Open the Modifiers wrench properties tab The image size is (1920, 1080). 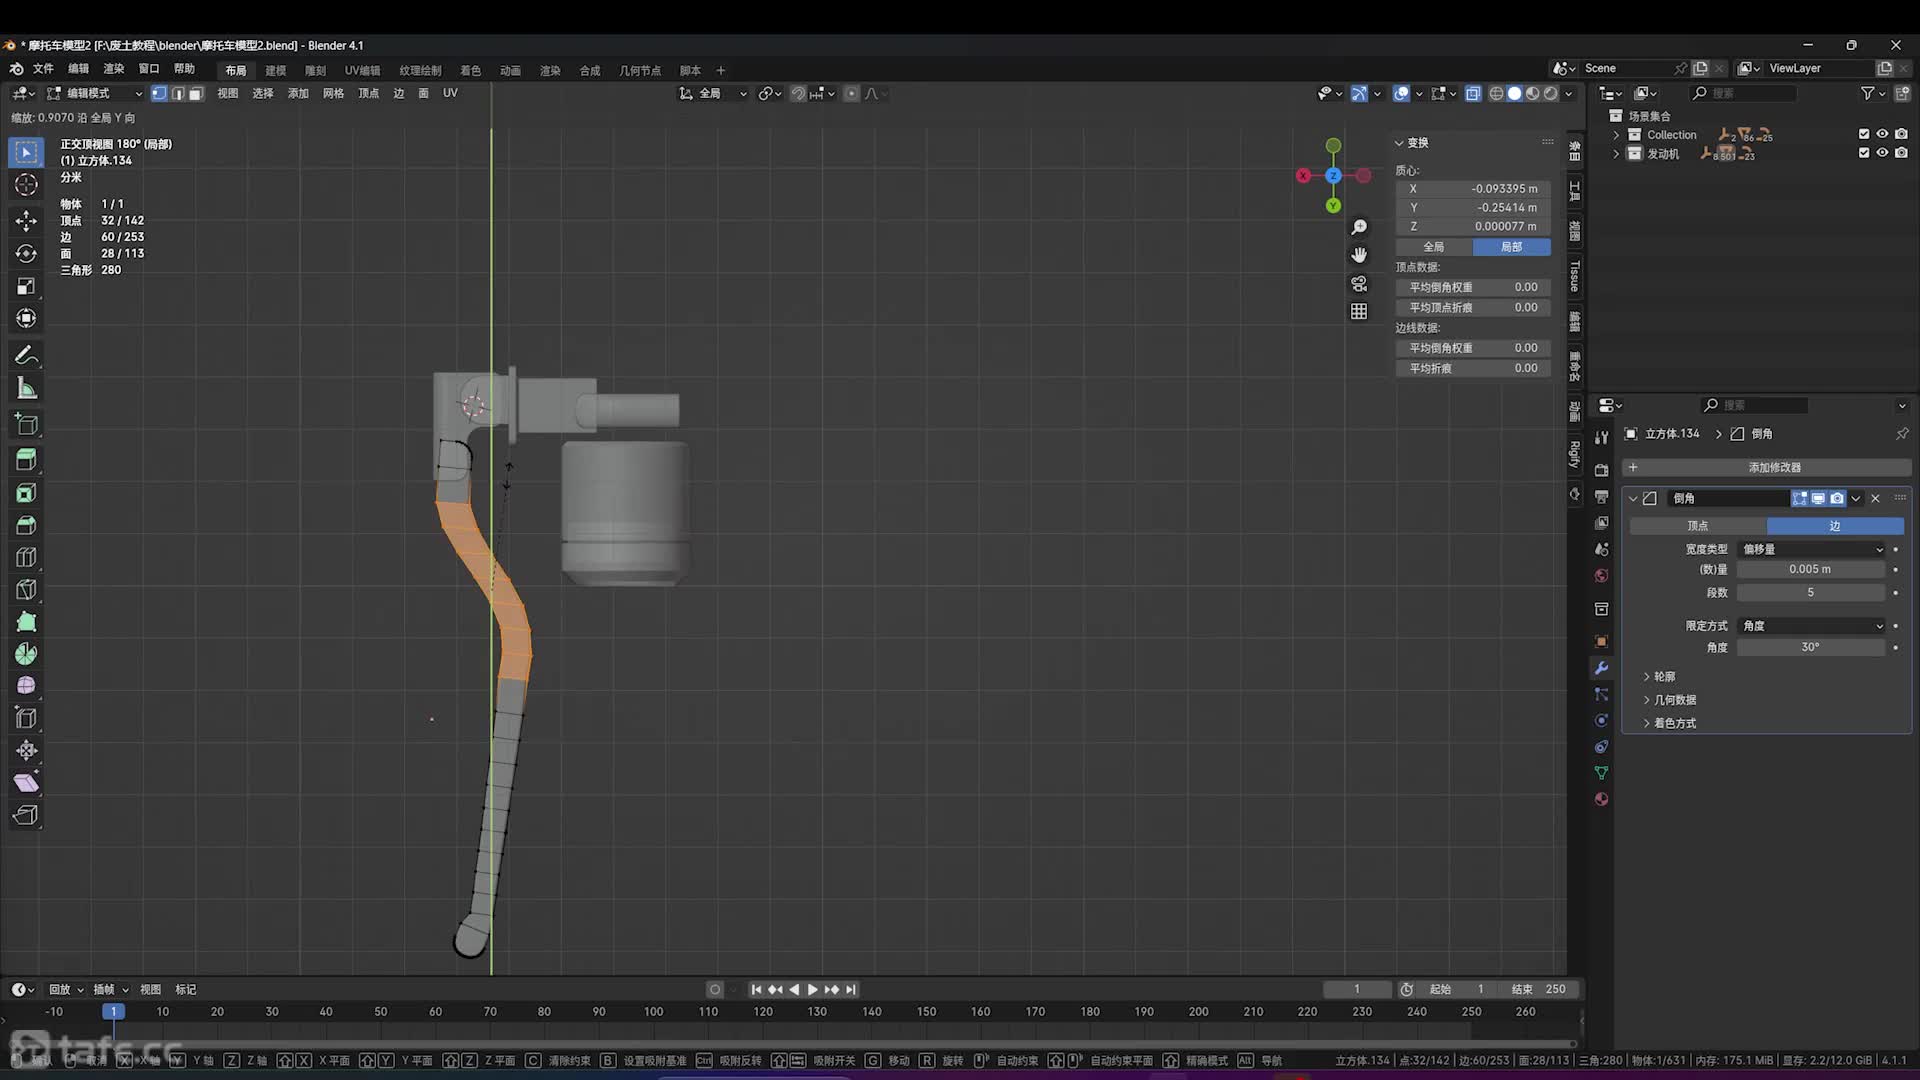pyautogui.click(x=1601, y=668)
